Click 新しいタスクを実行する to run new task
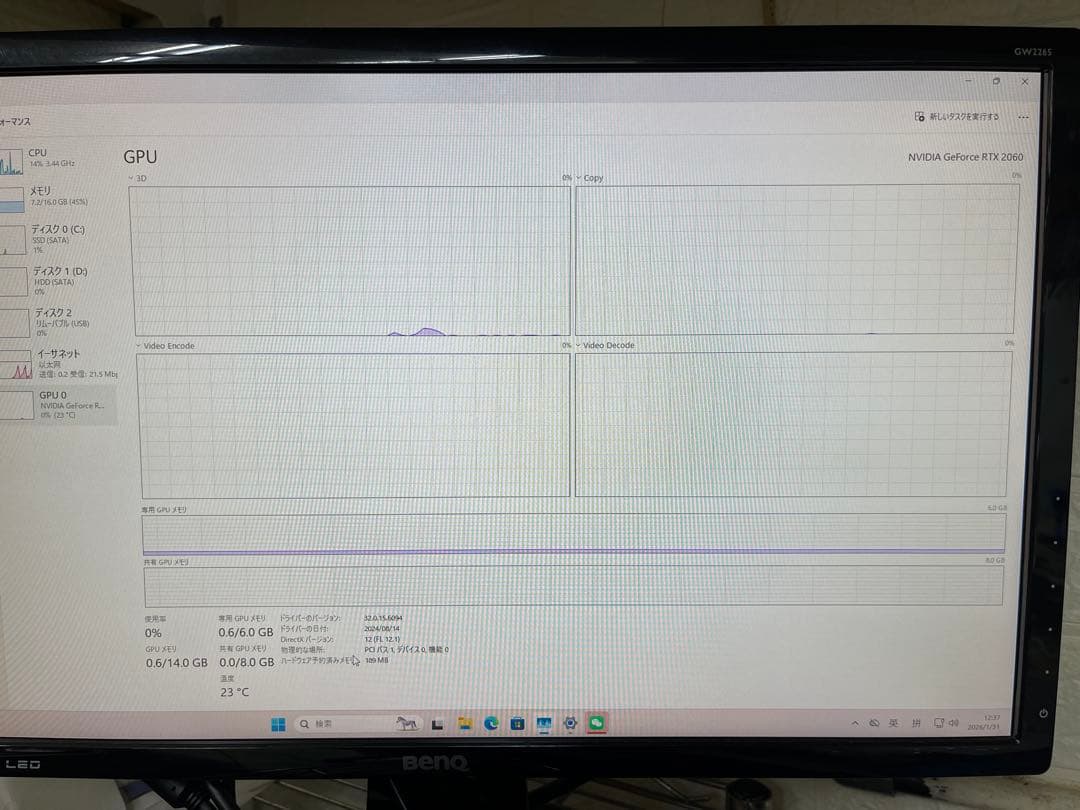 [955, 117]
